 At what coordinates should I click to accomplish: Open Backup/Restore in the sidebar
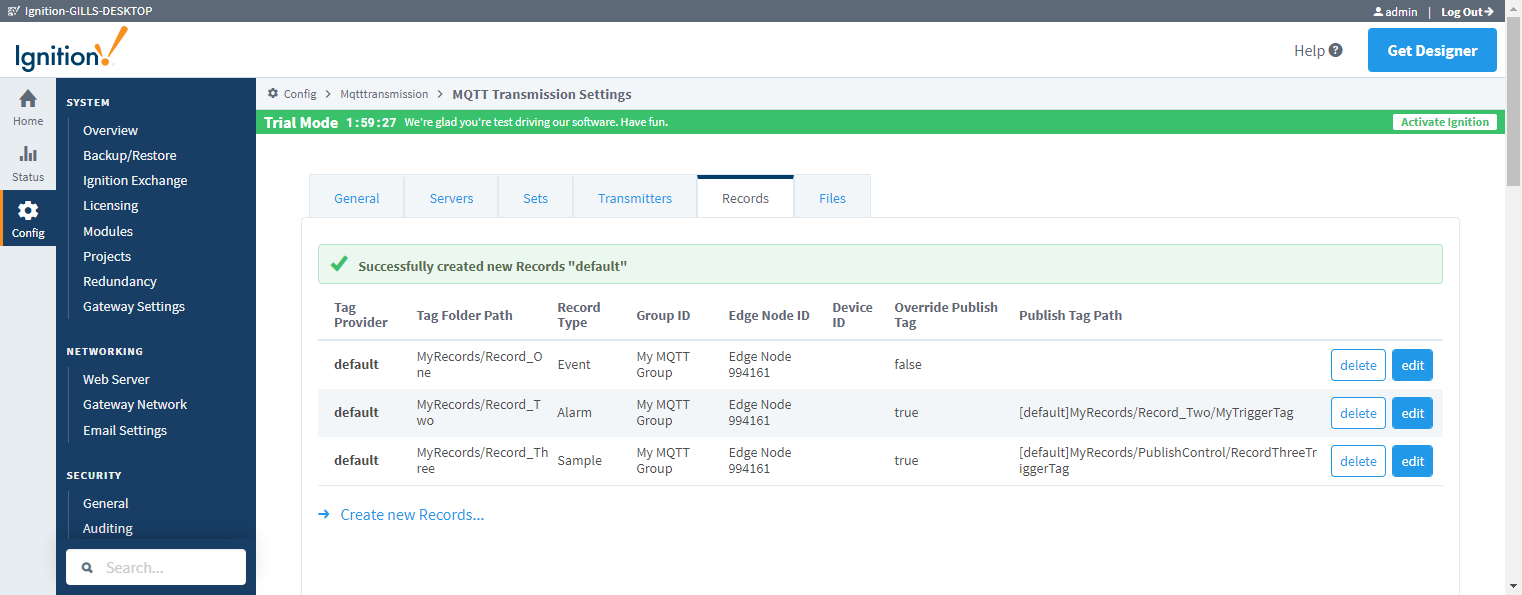click(130, 155)
